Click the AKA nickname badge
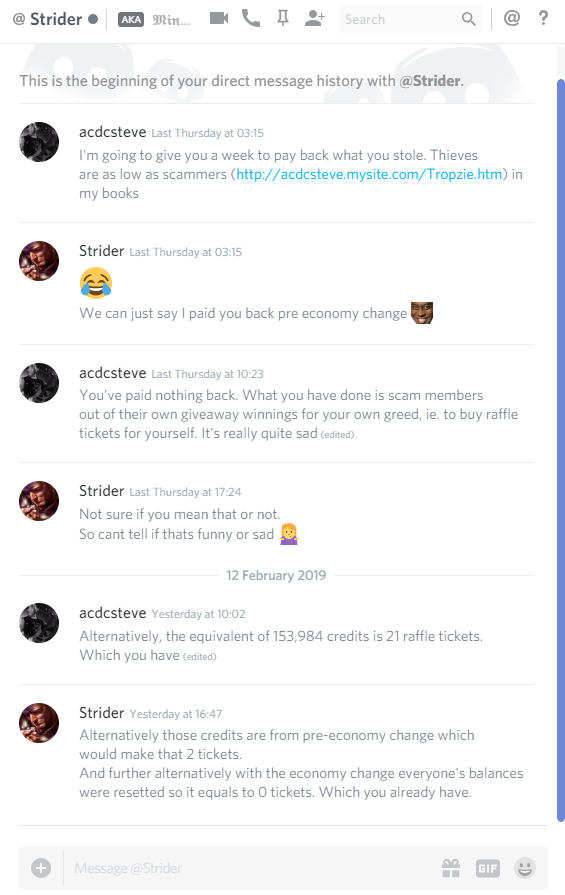The width and height of the screenshot is (565, 895). click(x=131, y=19)
